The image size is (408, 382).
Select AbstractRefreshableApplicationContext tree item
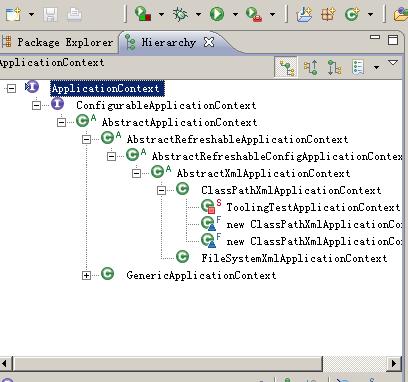(x=237, y=140)
